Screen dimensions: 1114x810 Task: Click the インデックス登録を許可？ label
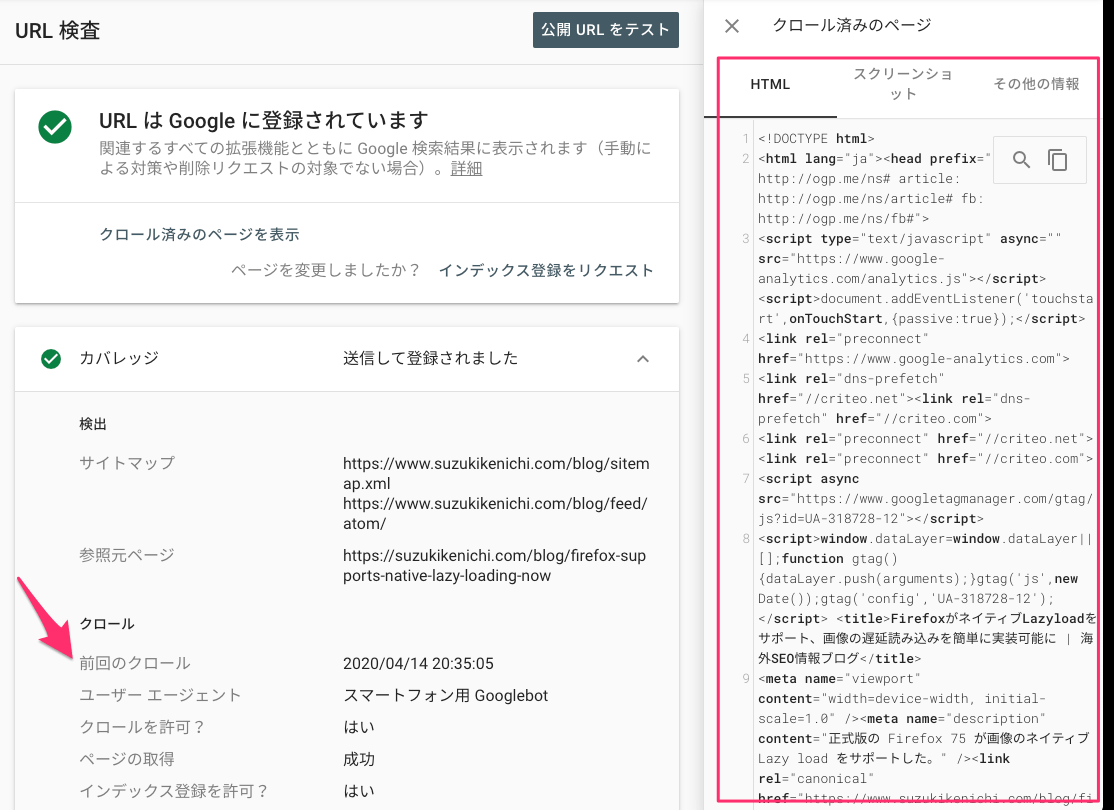pyautogui.click(x=174, y=791)
